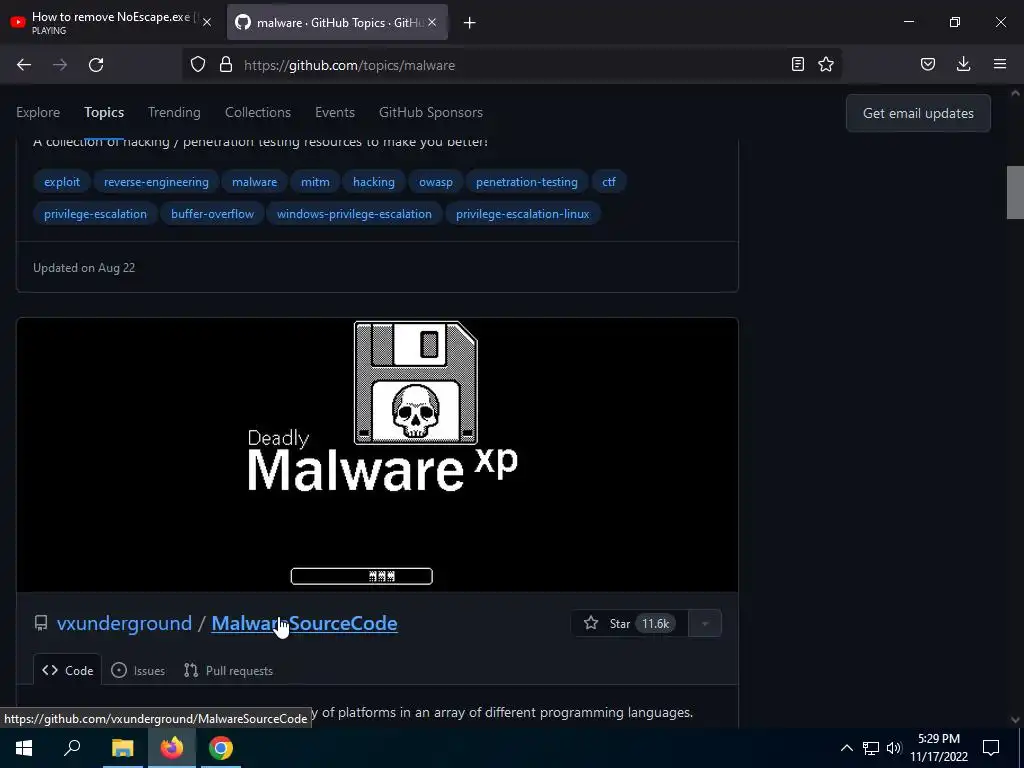The width and height of the screenshot is (1024, 768).
Task: Select the penetration-testing topic tag
Action: [x=527, y=182]
